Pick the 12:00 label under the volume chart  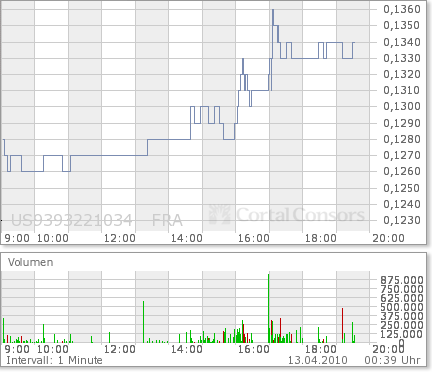[x=120, y=349]
